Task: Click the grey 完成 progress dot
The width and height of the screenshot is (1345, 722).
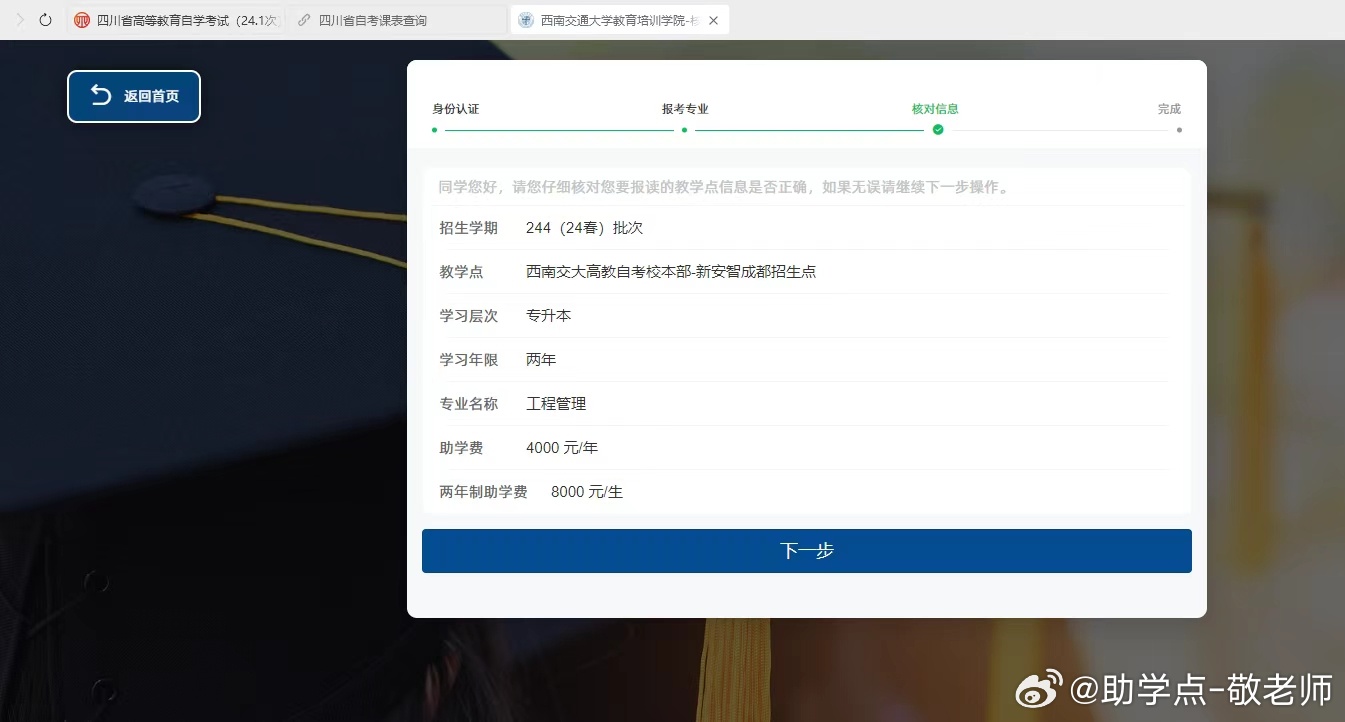Action: [1179, 130]
